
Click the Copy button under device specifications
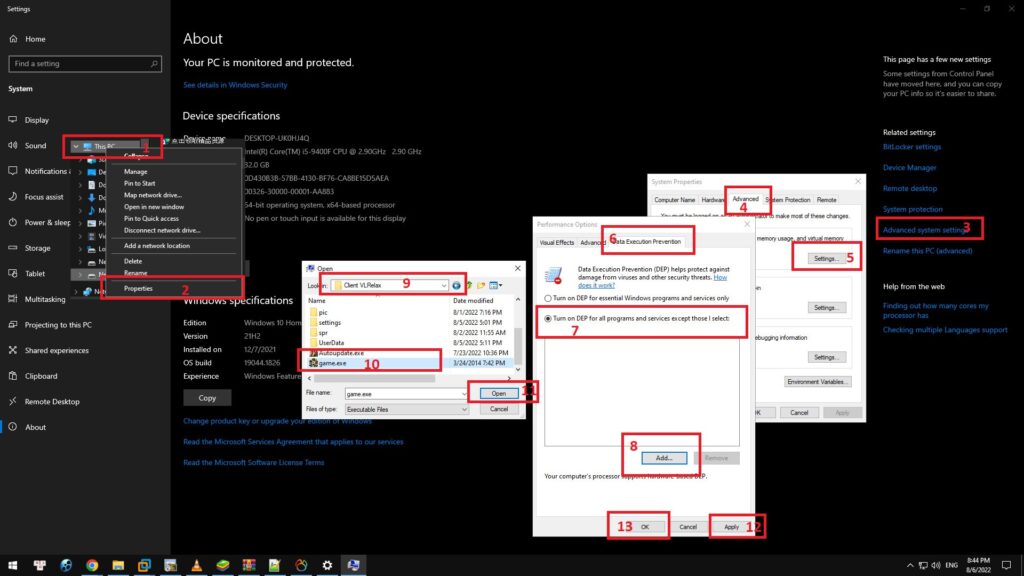pos(207,398)
